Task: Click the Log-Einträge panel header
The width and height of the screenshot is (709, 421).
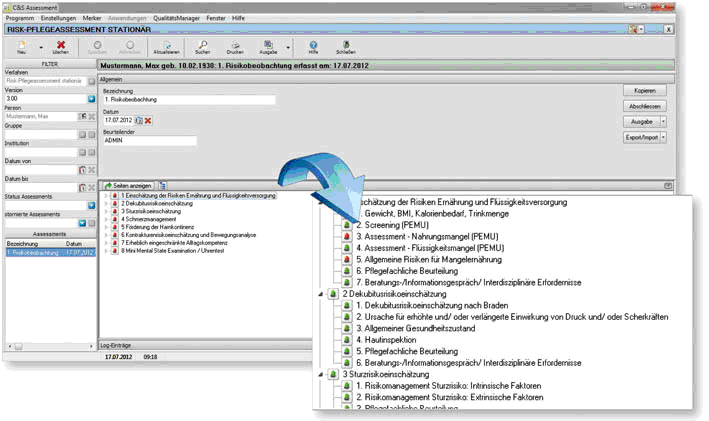Action: coord(206,345)
